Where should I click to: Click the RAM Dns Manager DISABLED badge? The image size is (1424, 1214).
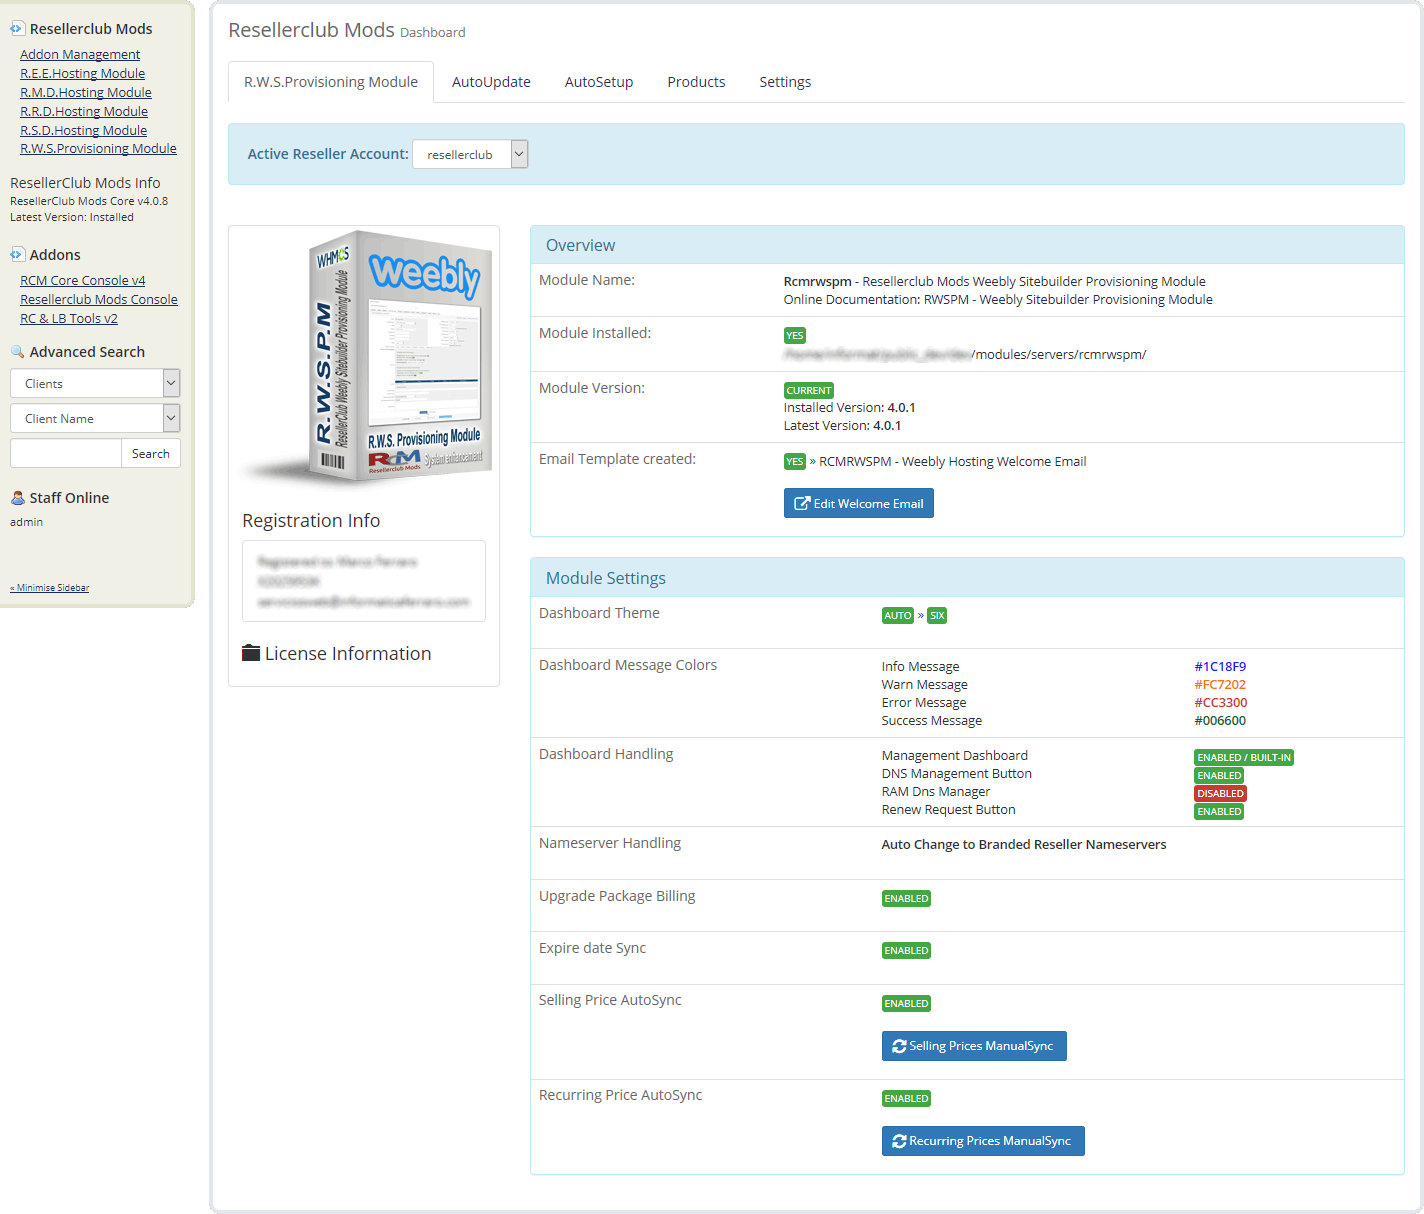(x=1220, y=794)
